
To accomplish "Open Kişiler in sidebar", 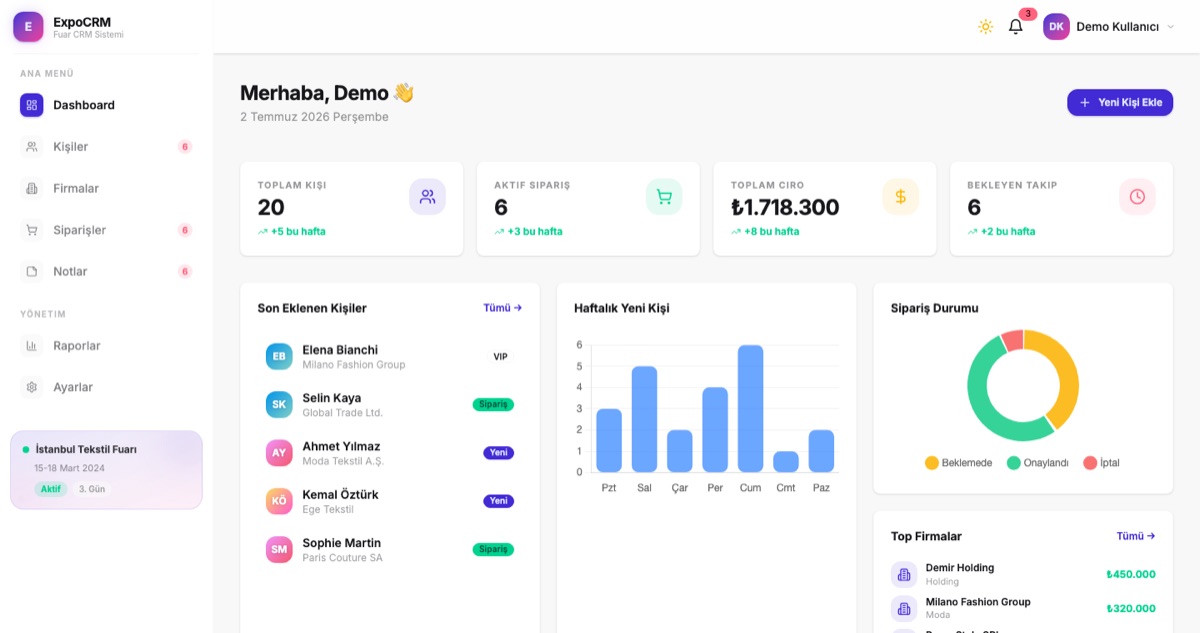I will (106, 147).
